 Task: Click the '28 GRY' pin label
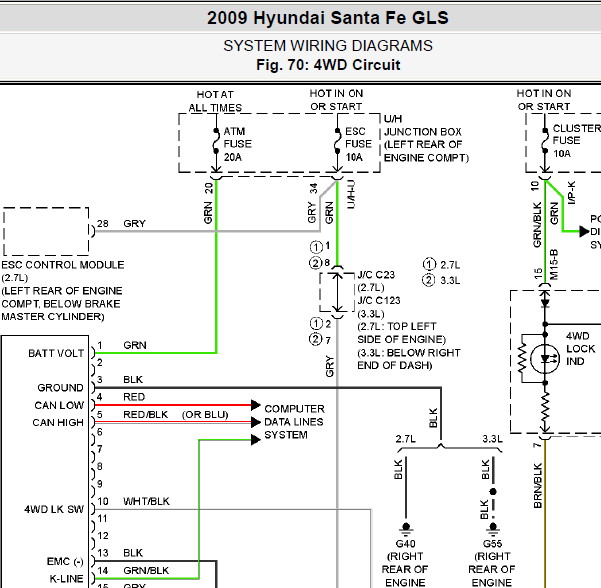121,223
